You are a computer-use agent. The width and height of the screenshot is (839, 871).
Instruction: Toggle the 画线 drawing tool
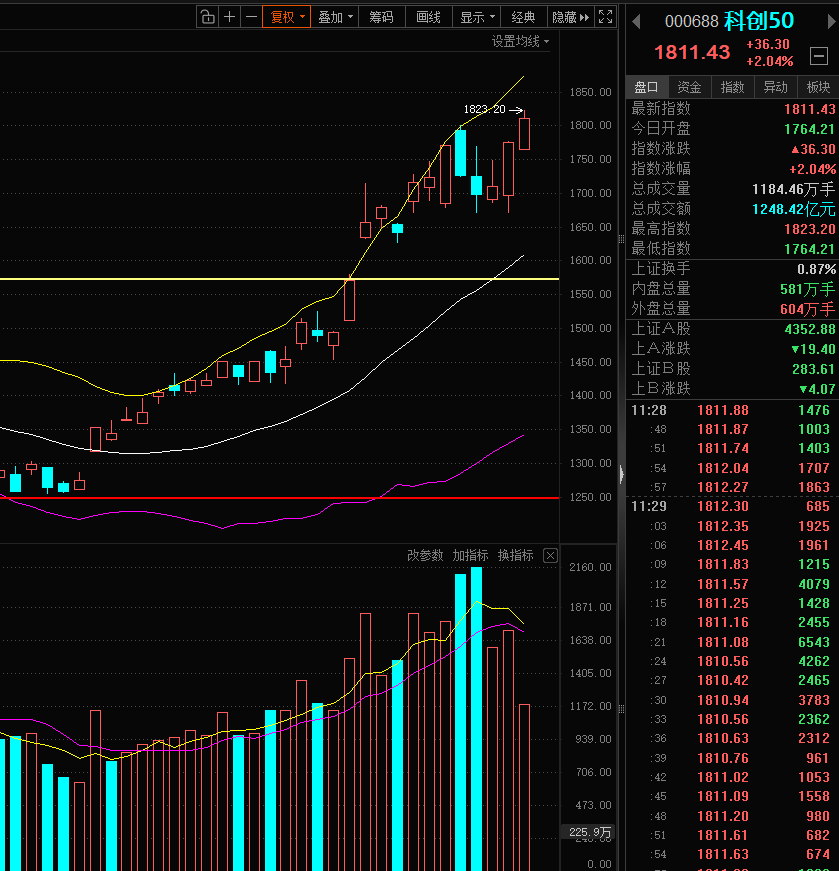point(428,17)
